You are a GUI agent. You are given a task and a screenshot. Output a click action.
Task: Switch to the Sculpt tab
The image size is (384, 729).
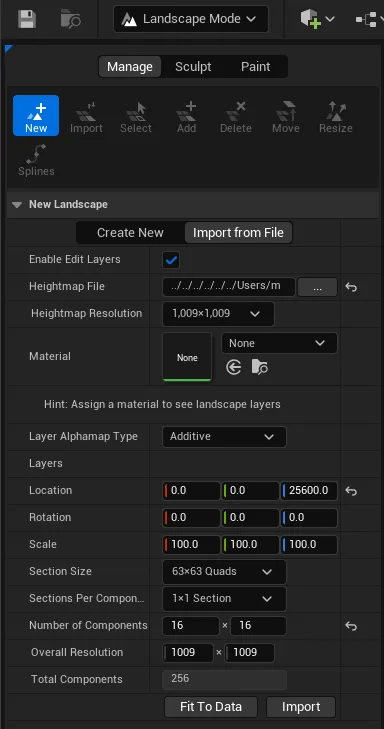coord(193,66)
